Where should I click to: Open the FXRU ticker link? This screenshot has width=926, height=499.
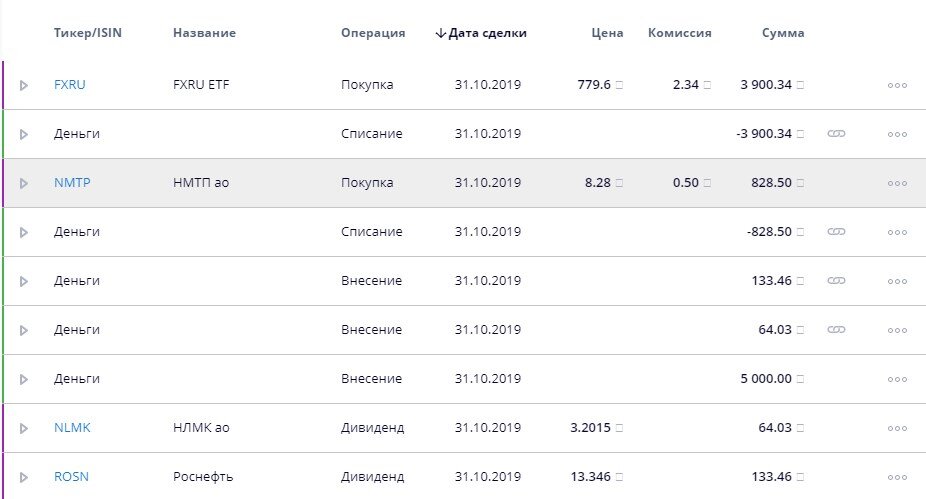click(70, 85)
